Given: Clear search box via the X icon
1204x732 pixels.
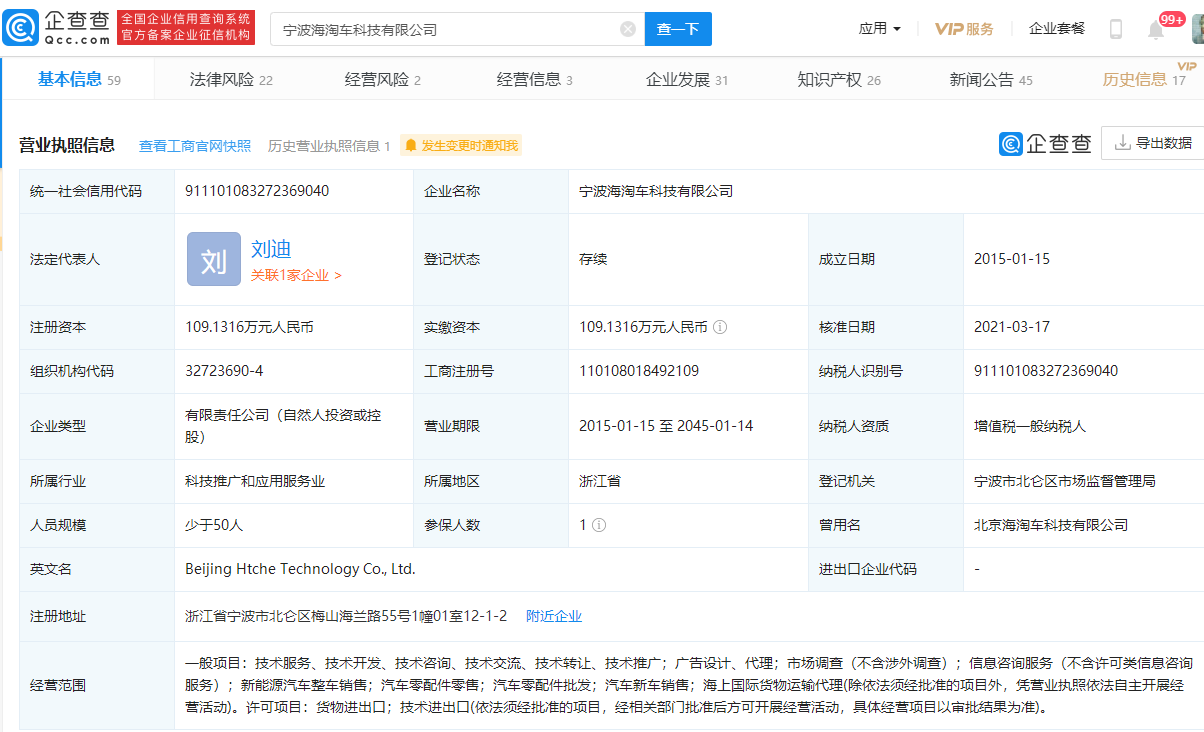Looking at the screenshot, I should [628, 28].
